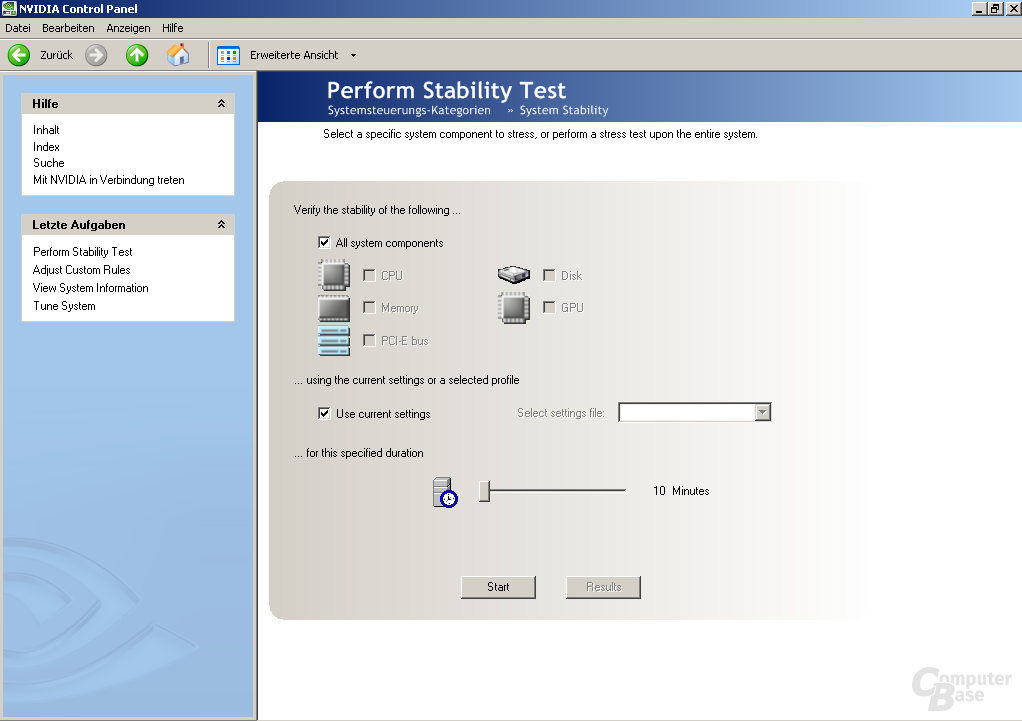Open Adjust Custom Rules task
The width and height of the screenshot is (1022, 721).
[x=81, y=270]
